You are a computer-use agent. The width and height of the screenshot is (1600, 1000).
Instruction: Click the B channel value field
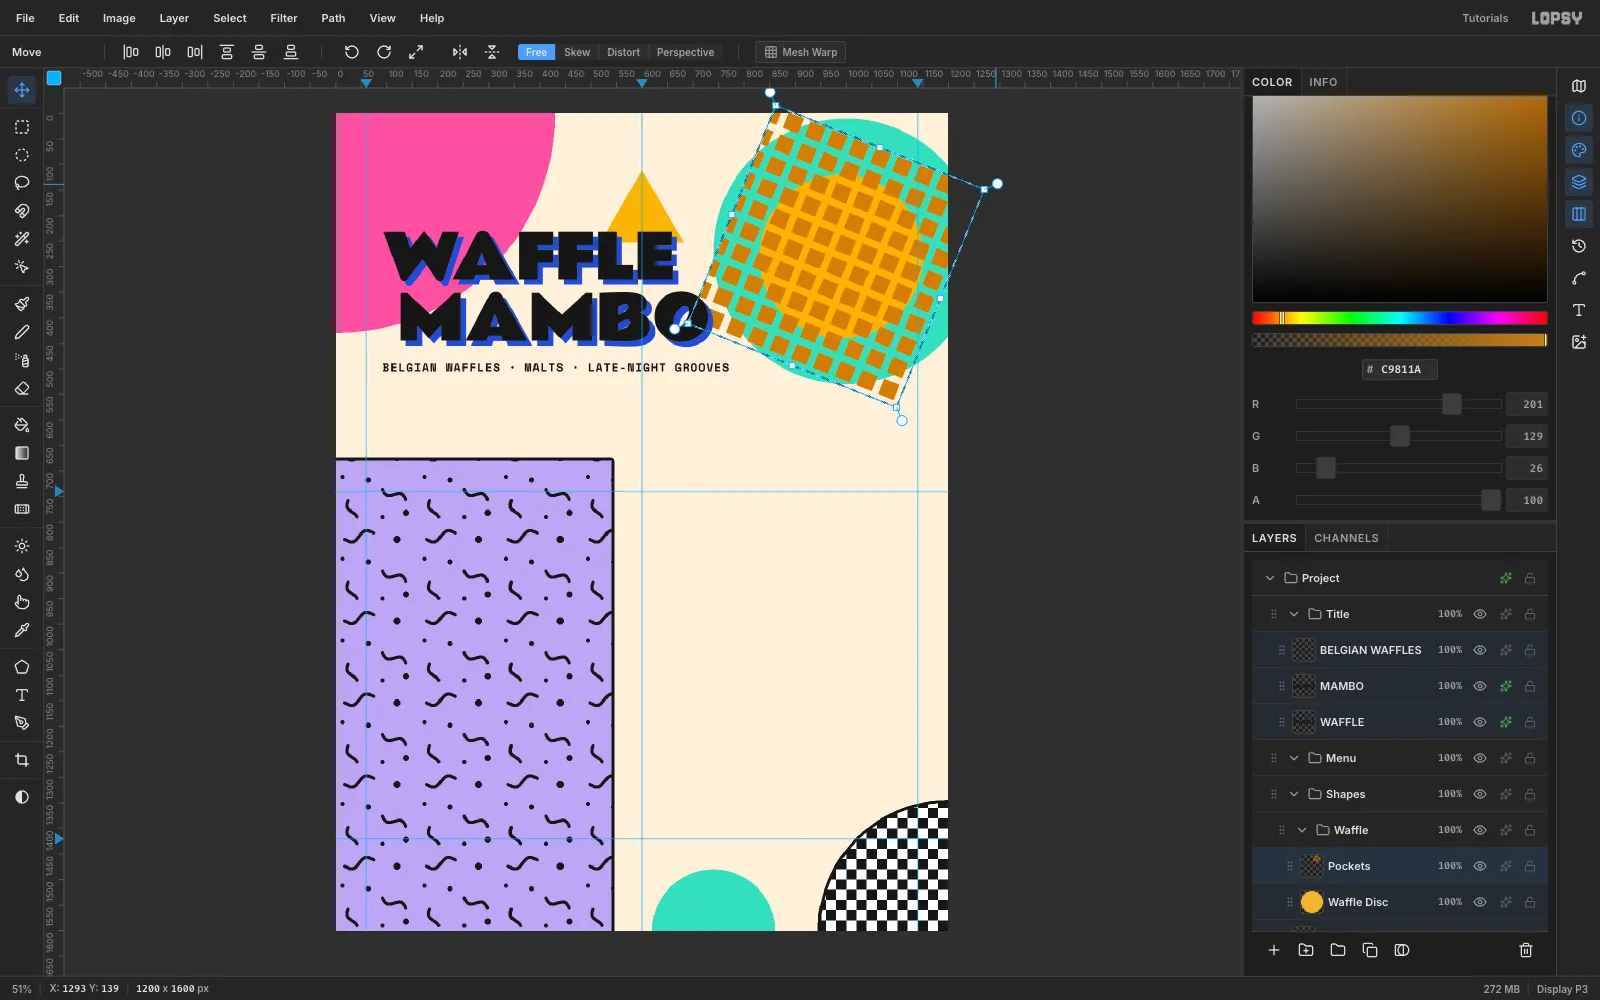coord(1528,468)
